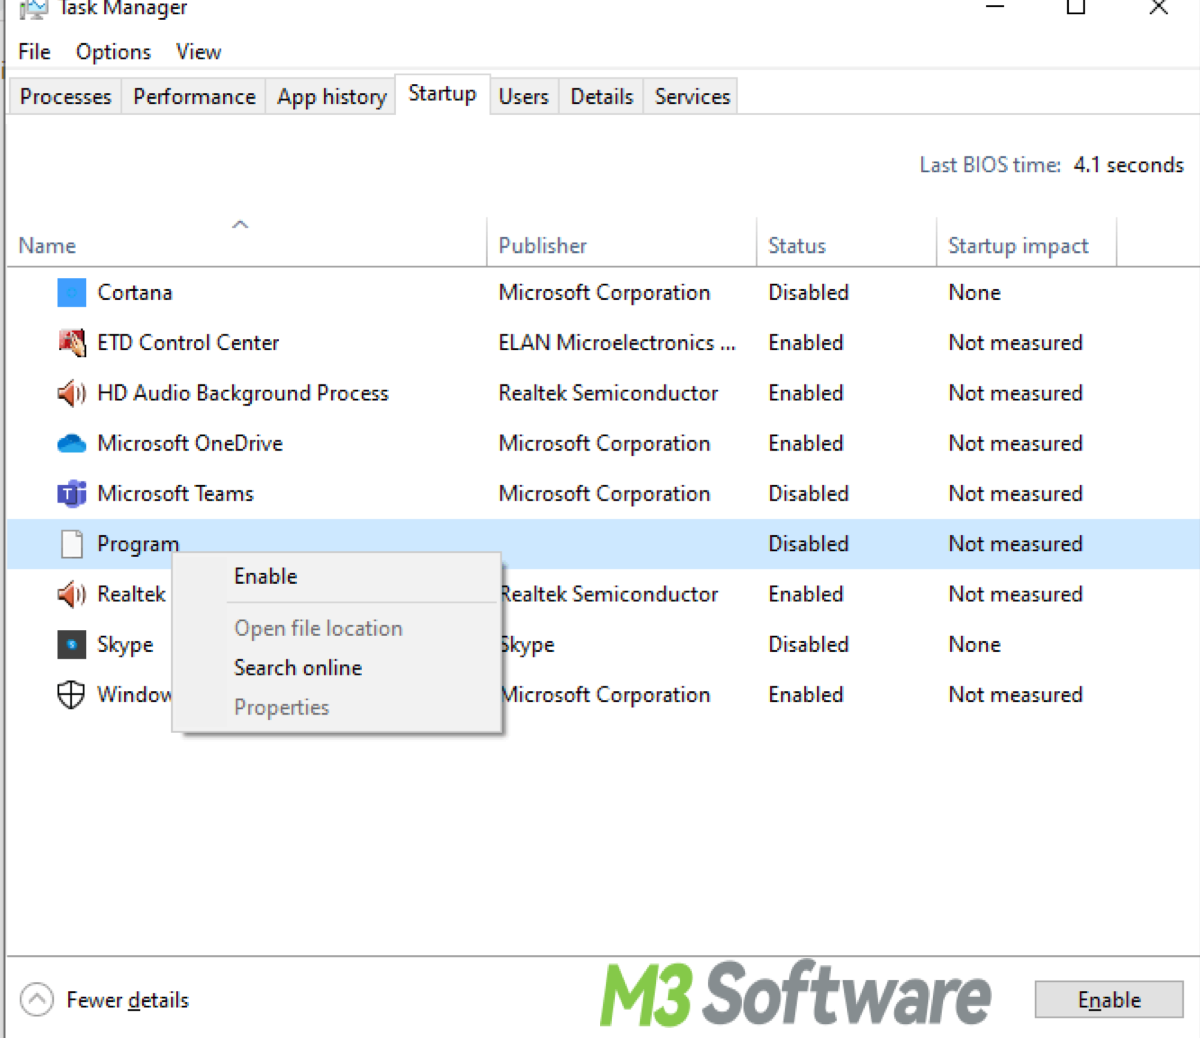Select the Cortana row name
Image resolution: width=1200 pixels, height=1038 pixels.
pyautogui.click(x=135, y=293)
